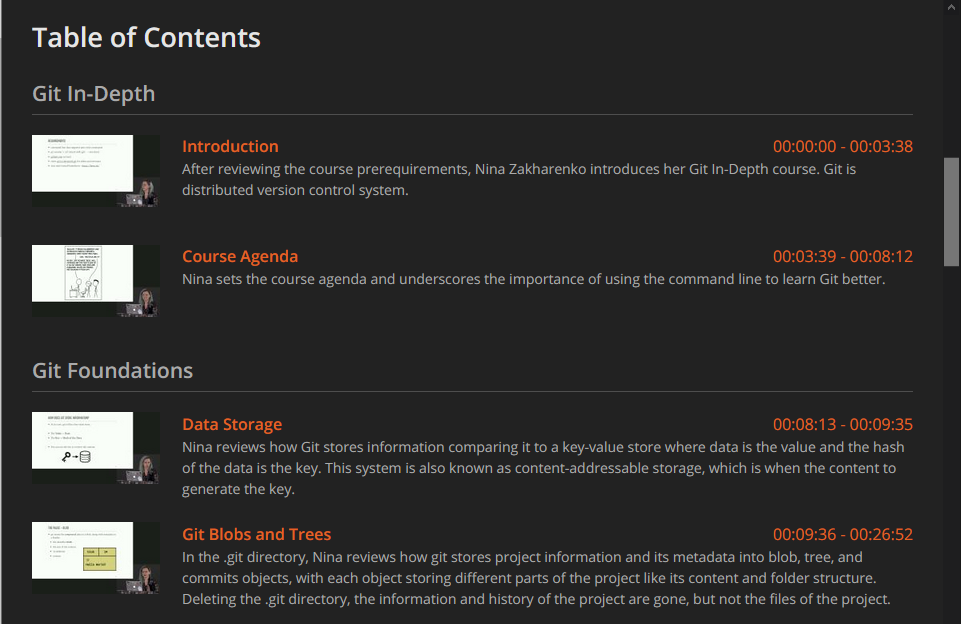This screenshot has width=961, height=624.
Task: Select the Introduction timestamp 00:00:00 - 00:03:38
Action: (843, 146)
